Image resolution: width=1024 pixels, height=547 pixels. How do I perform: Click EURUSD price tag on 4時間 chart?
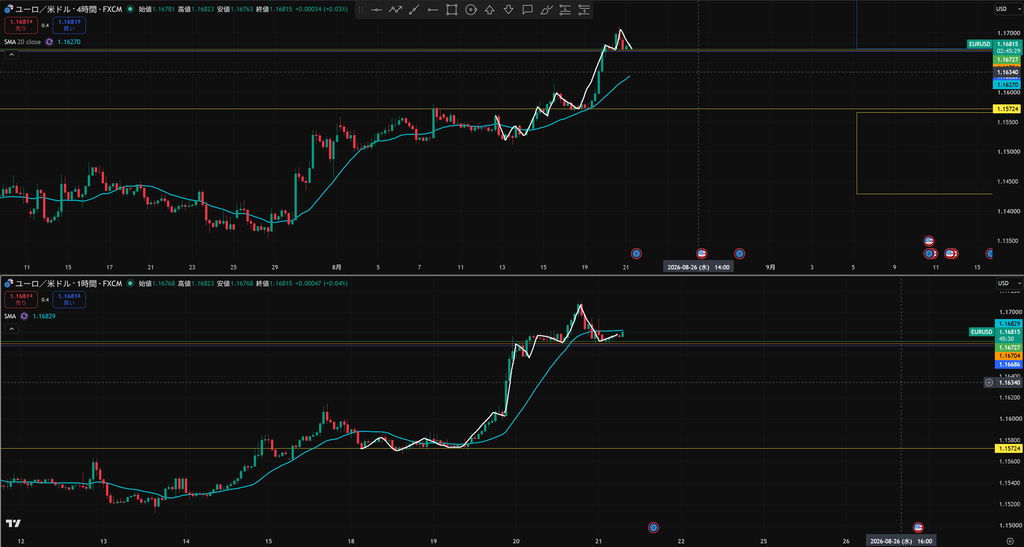tap(980, 44)
